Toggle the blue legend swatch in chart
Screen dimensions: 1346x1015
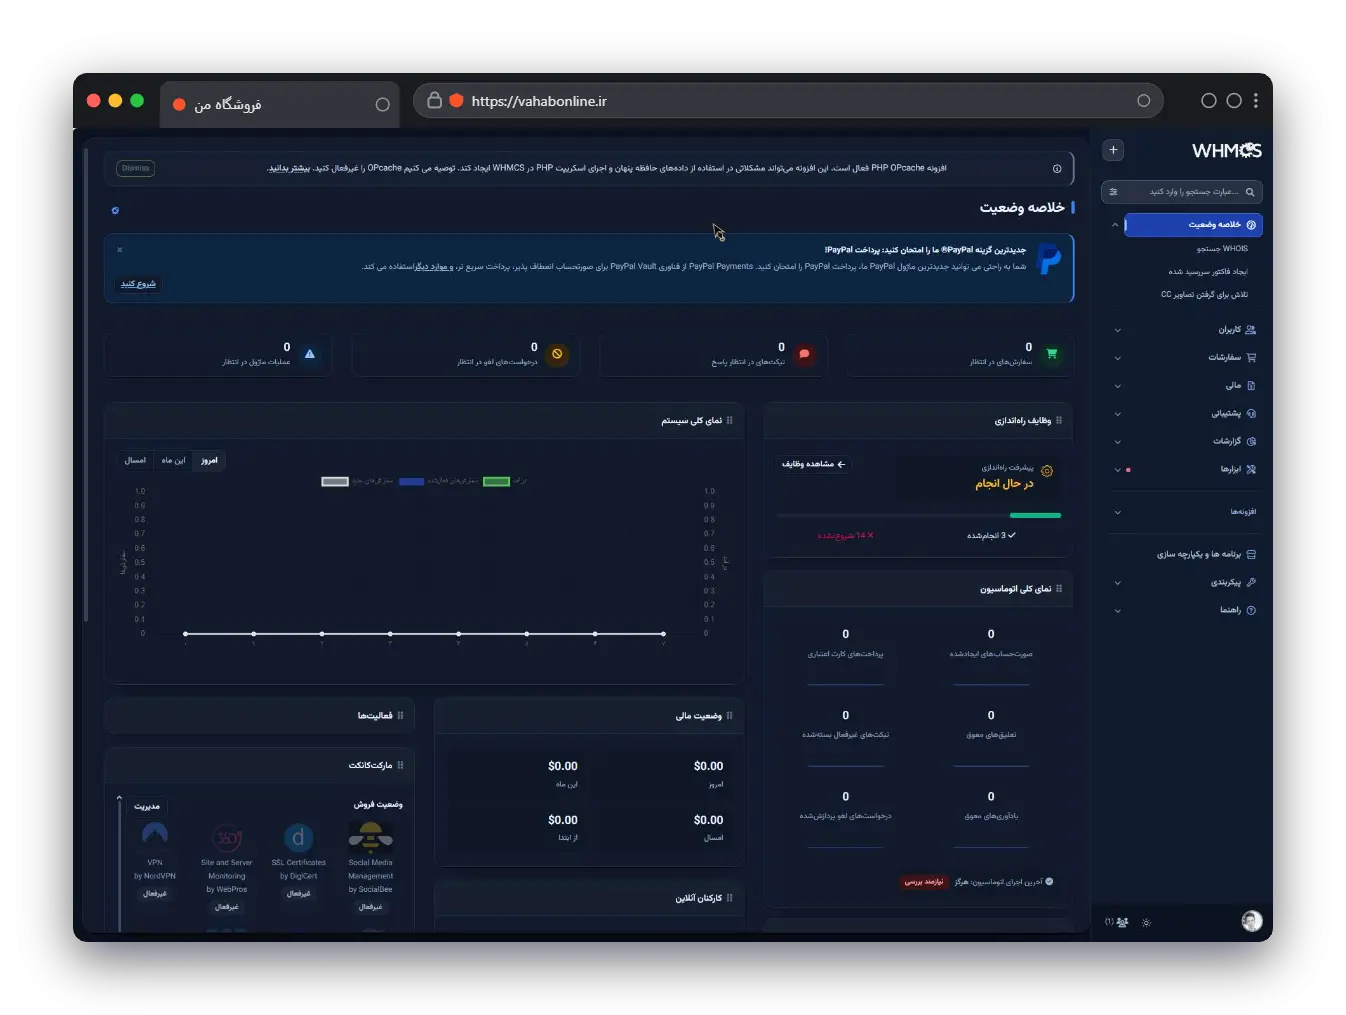(x=412, y=482)
